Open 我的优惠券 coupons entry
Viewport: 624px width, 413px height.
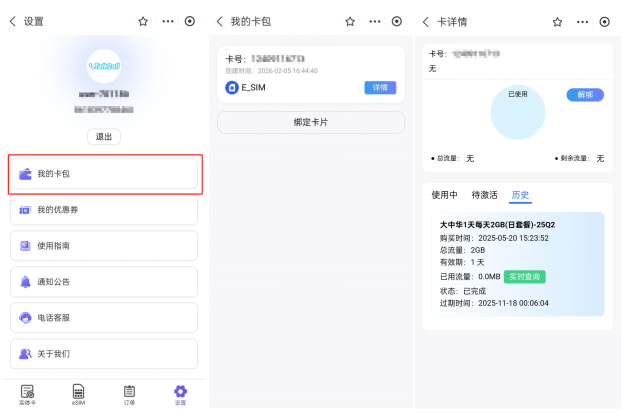tap(104, 210)
